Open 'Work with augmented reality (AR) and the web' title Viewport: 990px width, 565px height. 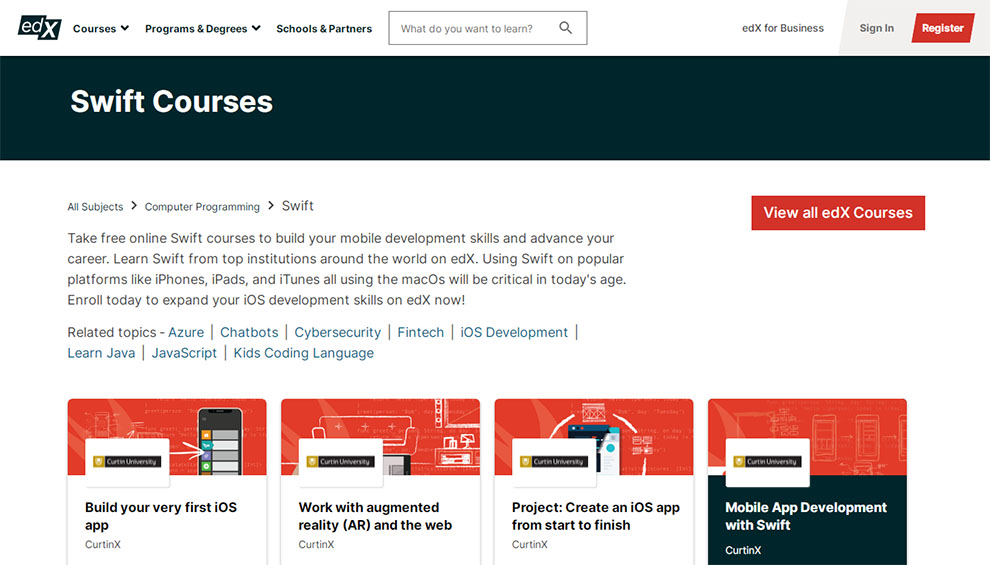[375, 516]
